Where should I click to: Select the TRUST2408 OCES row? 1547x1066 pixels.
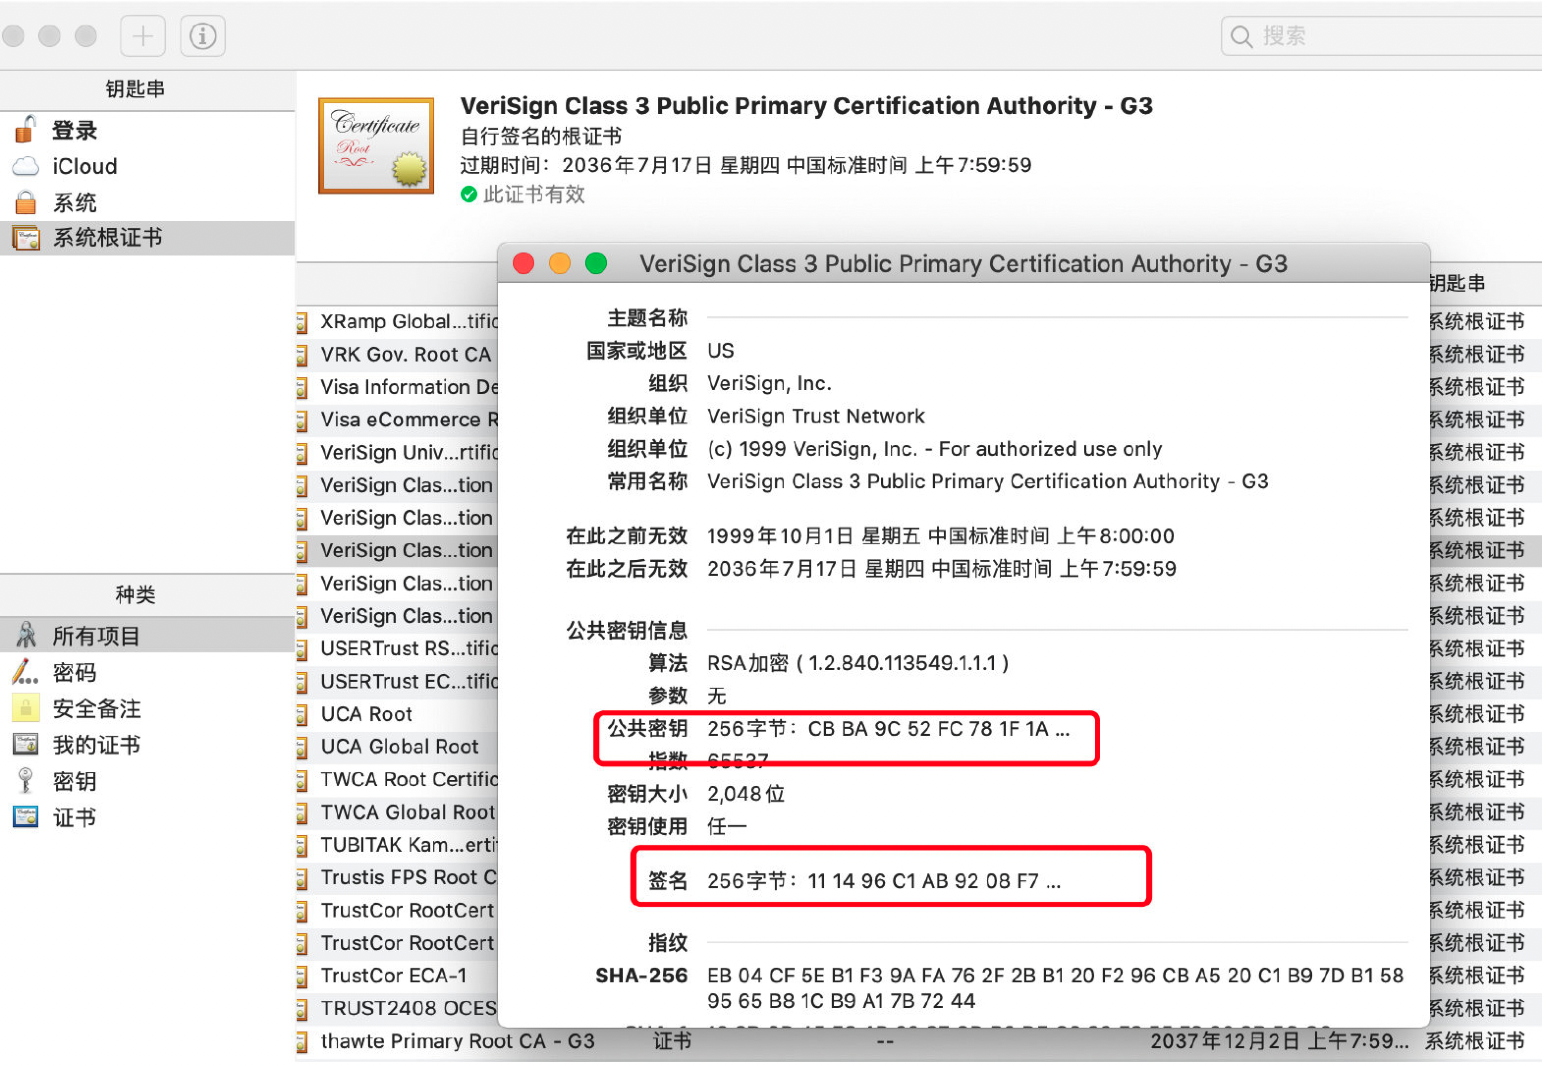pos(397,1009)
